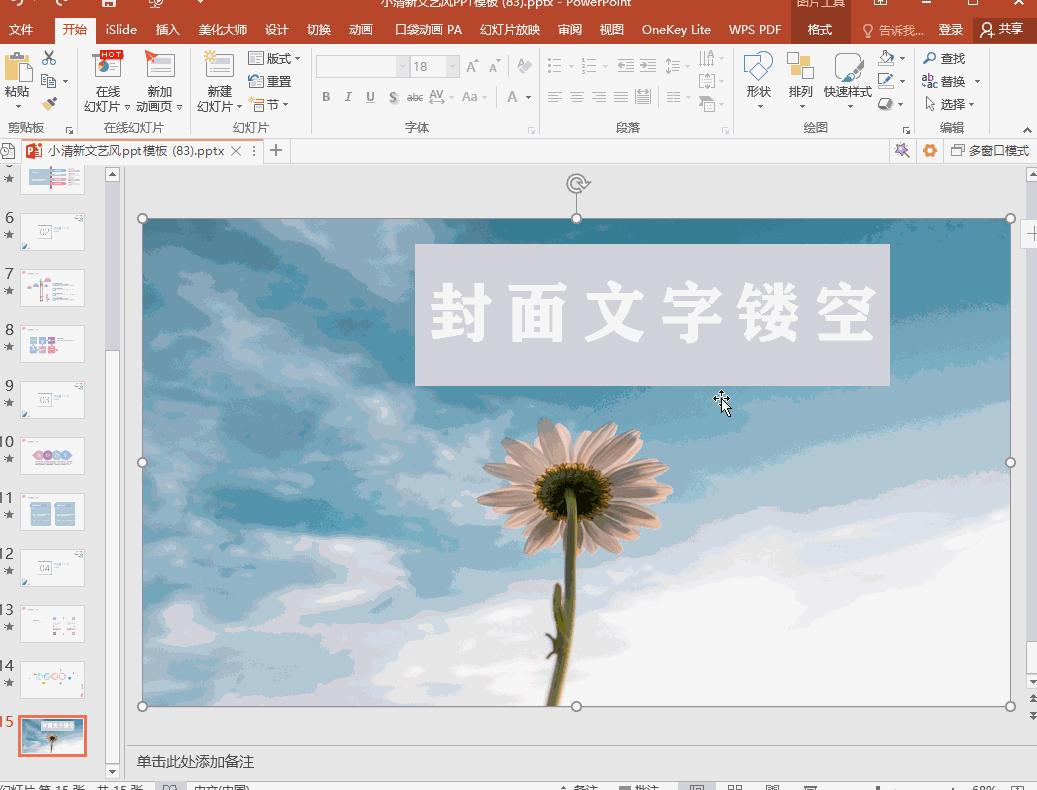Image resolution: width=1037 pixels, height=790 pixels.
Task: Toggle italic formatting
Action: 347,97
